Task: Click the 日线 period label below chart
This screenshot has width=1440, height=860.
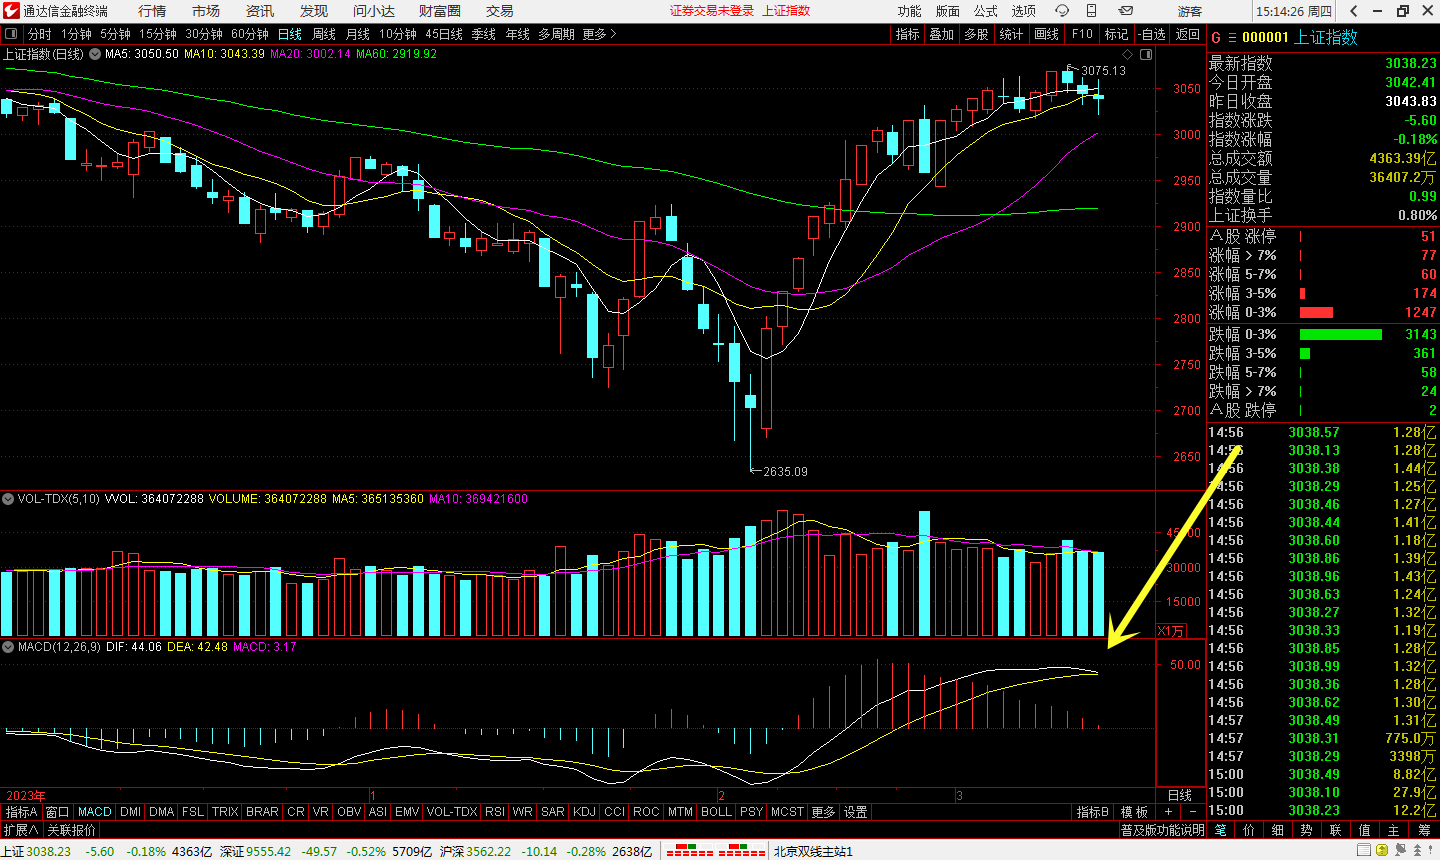Action: click(1181, 795)
